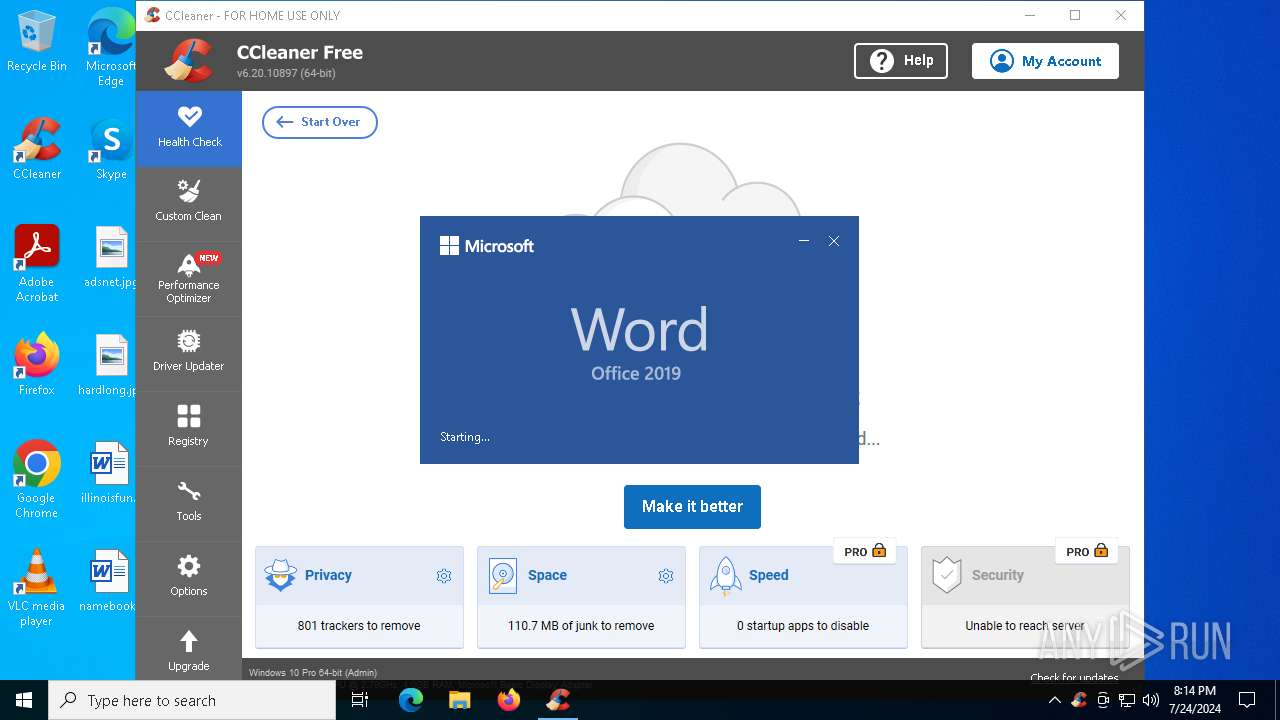
Task: Launch Firefox from the taskbar
Action: coord(508,700)
